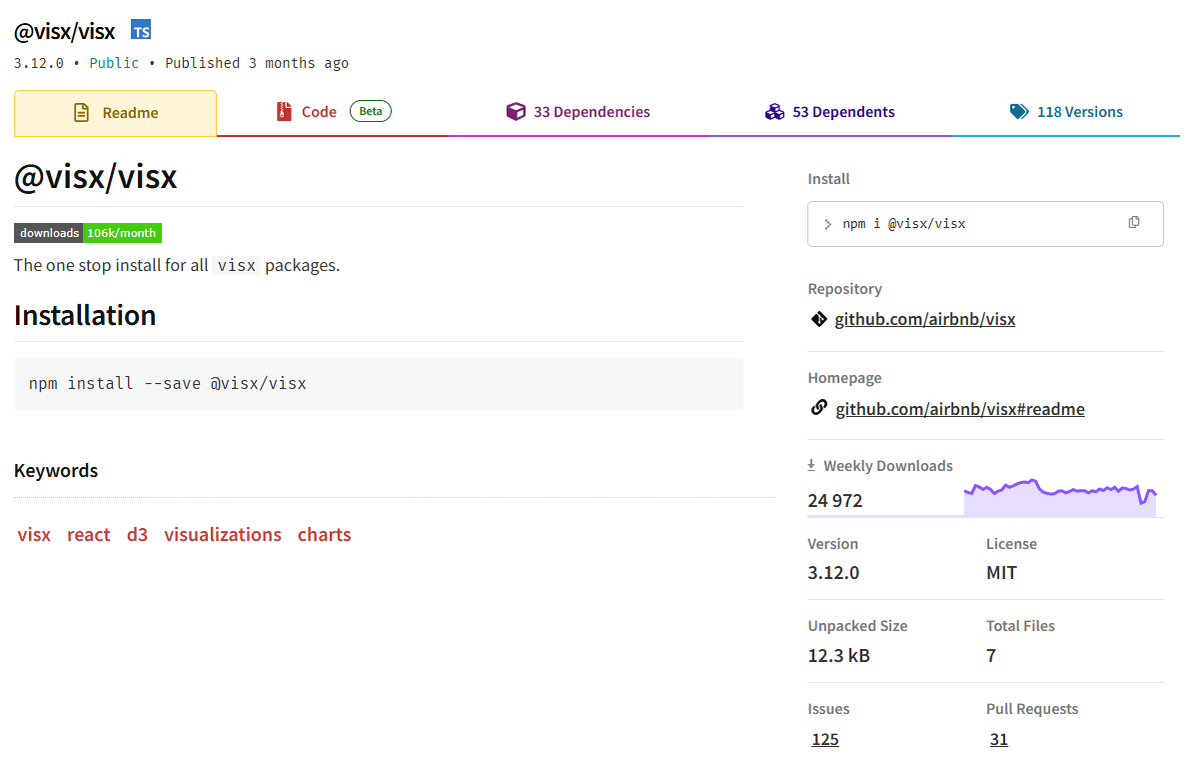
Task: Click the npm i @visx/visx install box
Action: [x=960, y=224]
